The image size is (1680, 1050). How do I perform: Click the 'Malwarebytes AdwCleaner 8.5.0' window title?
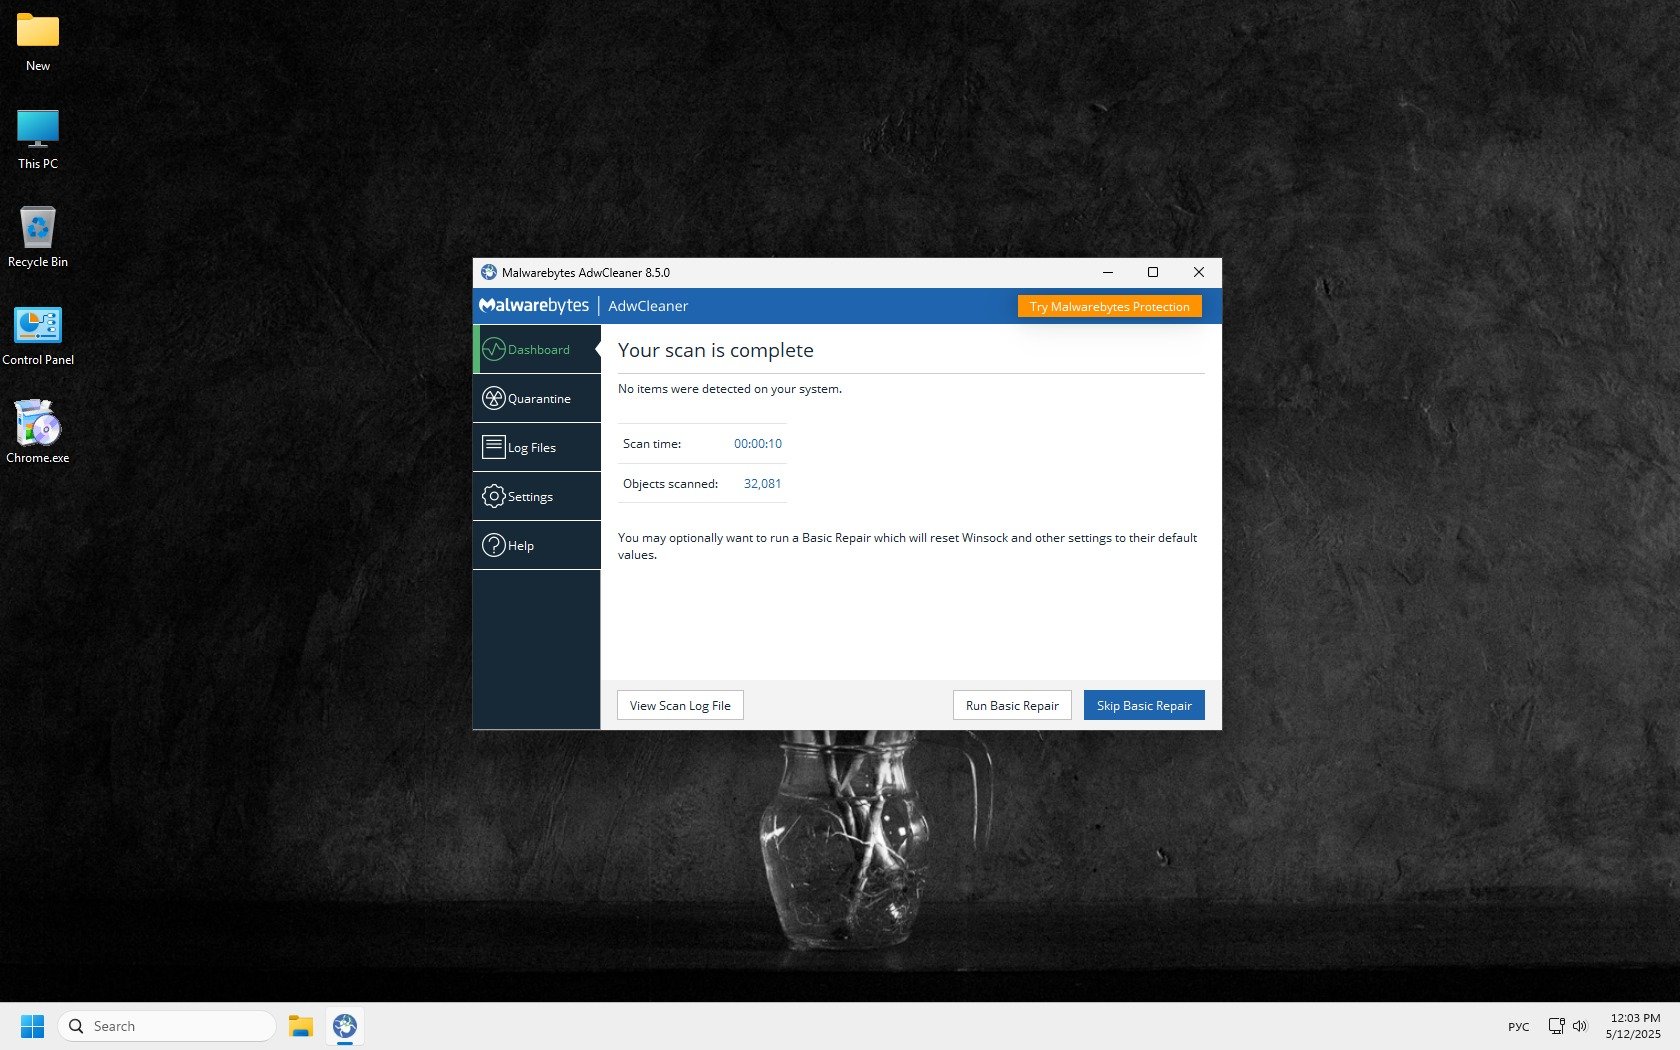pos(586,272)
